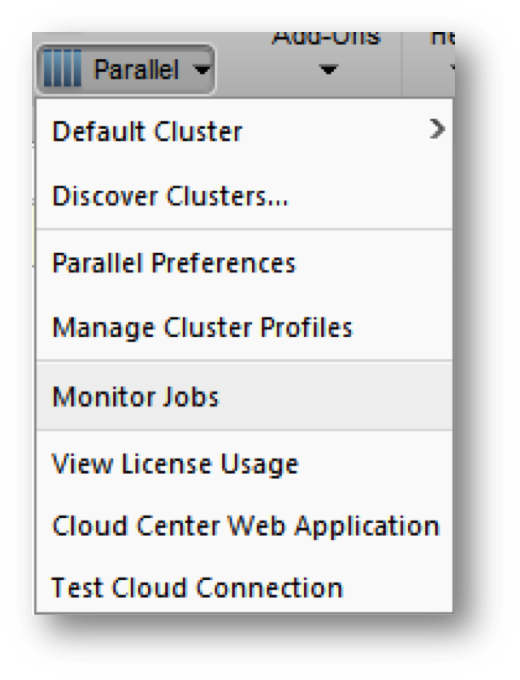The image size is (520, 680).
Task: Click the Parallel button label
Action: click(136, 70)
